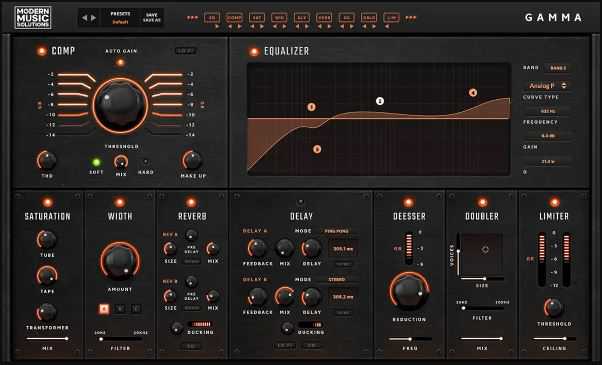Screen dimensions: 602x365
Task: Click the compressor THD knob
Action: [47, 160]
